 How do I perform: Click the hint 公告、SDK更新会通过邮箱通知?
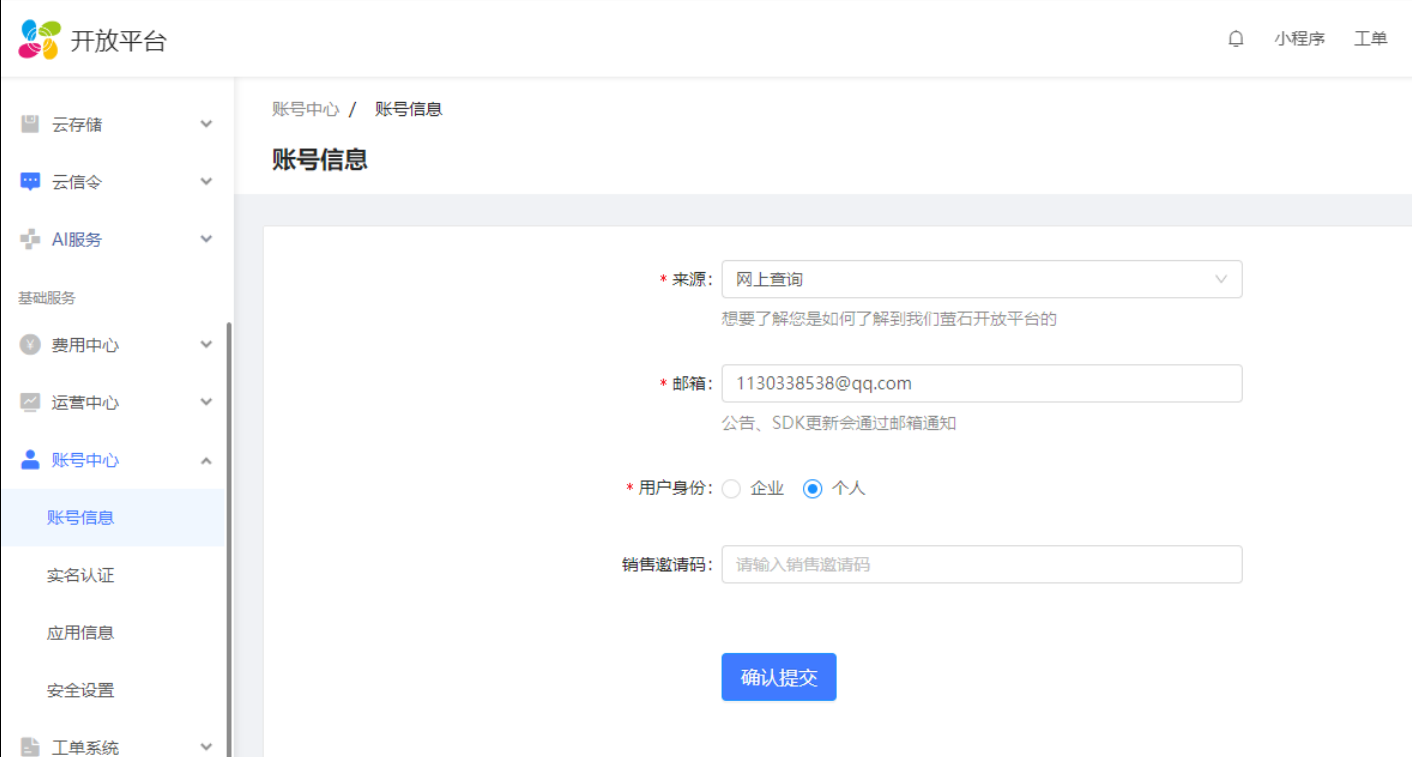[839, 423]
